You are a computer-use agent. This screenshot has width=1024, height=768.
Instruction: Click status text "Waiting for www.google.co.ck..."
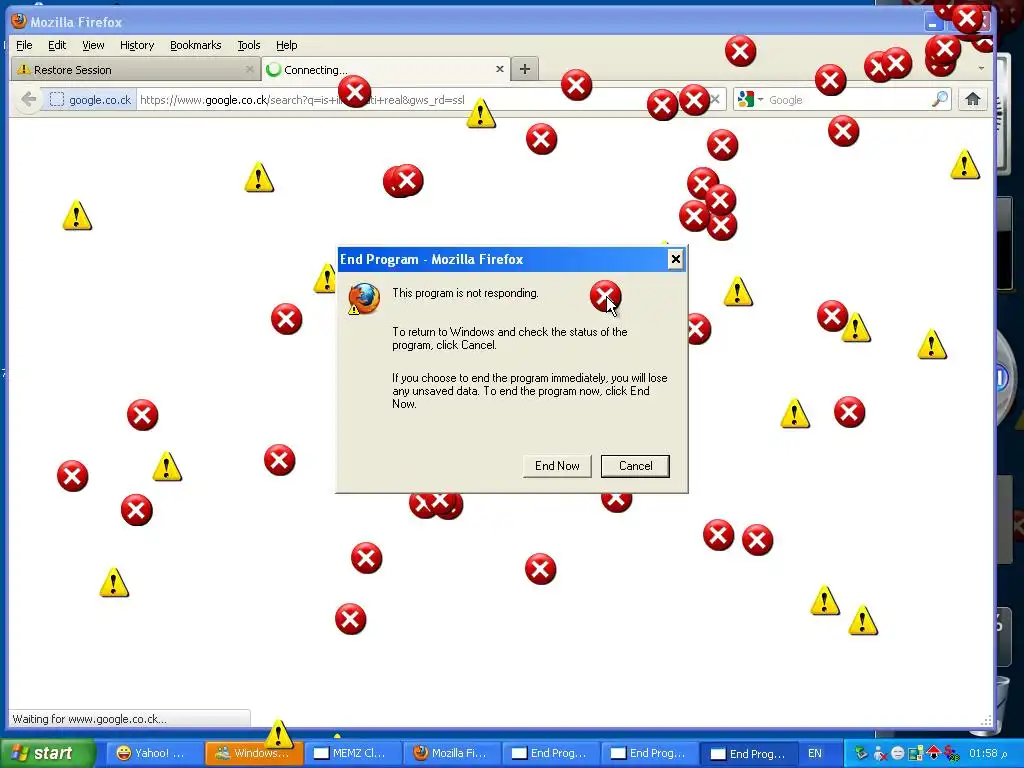coord(89,719)
